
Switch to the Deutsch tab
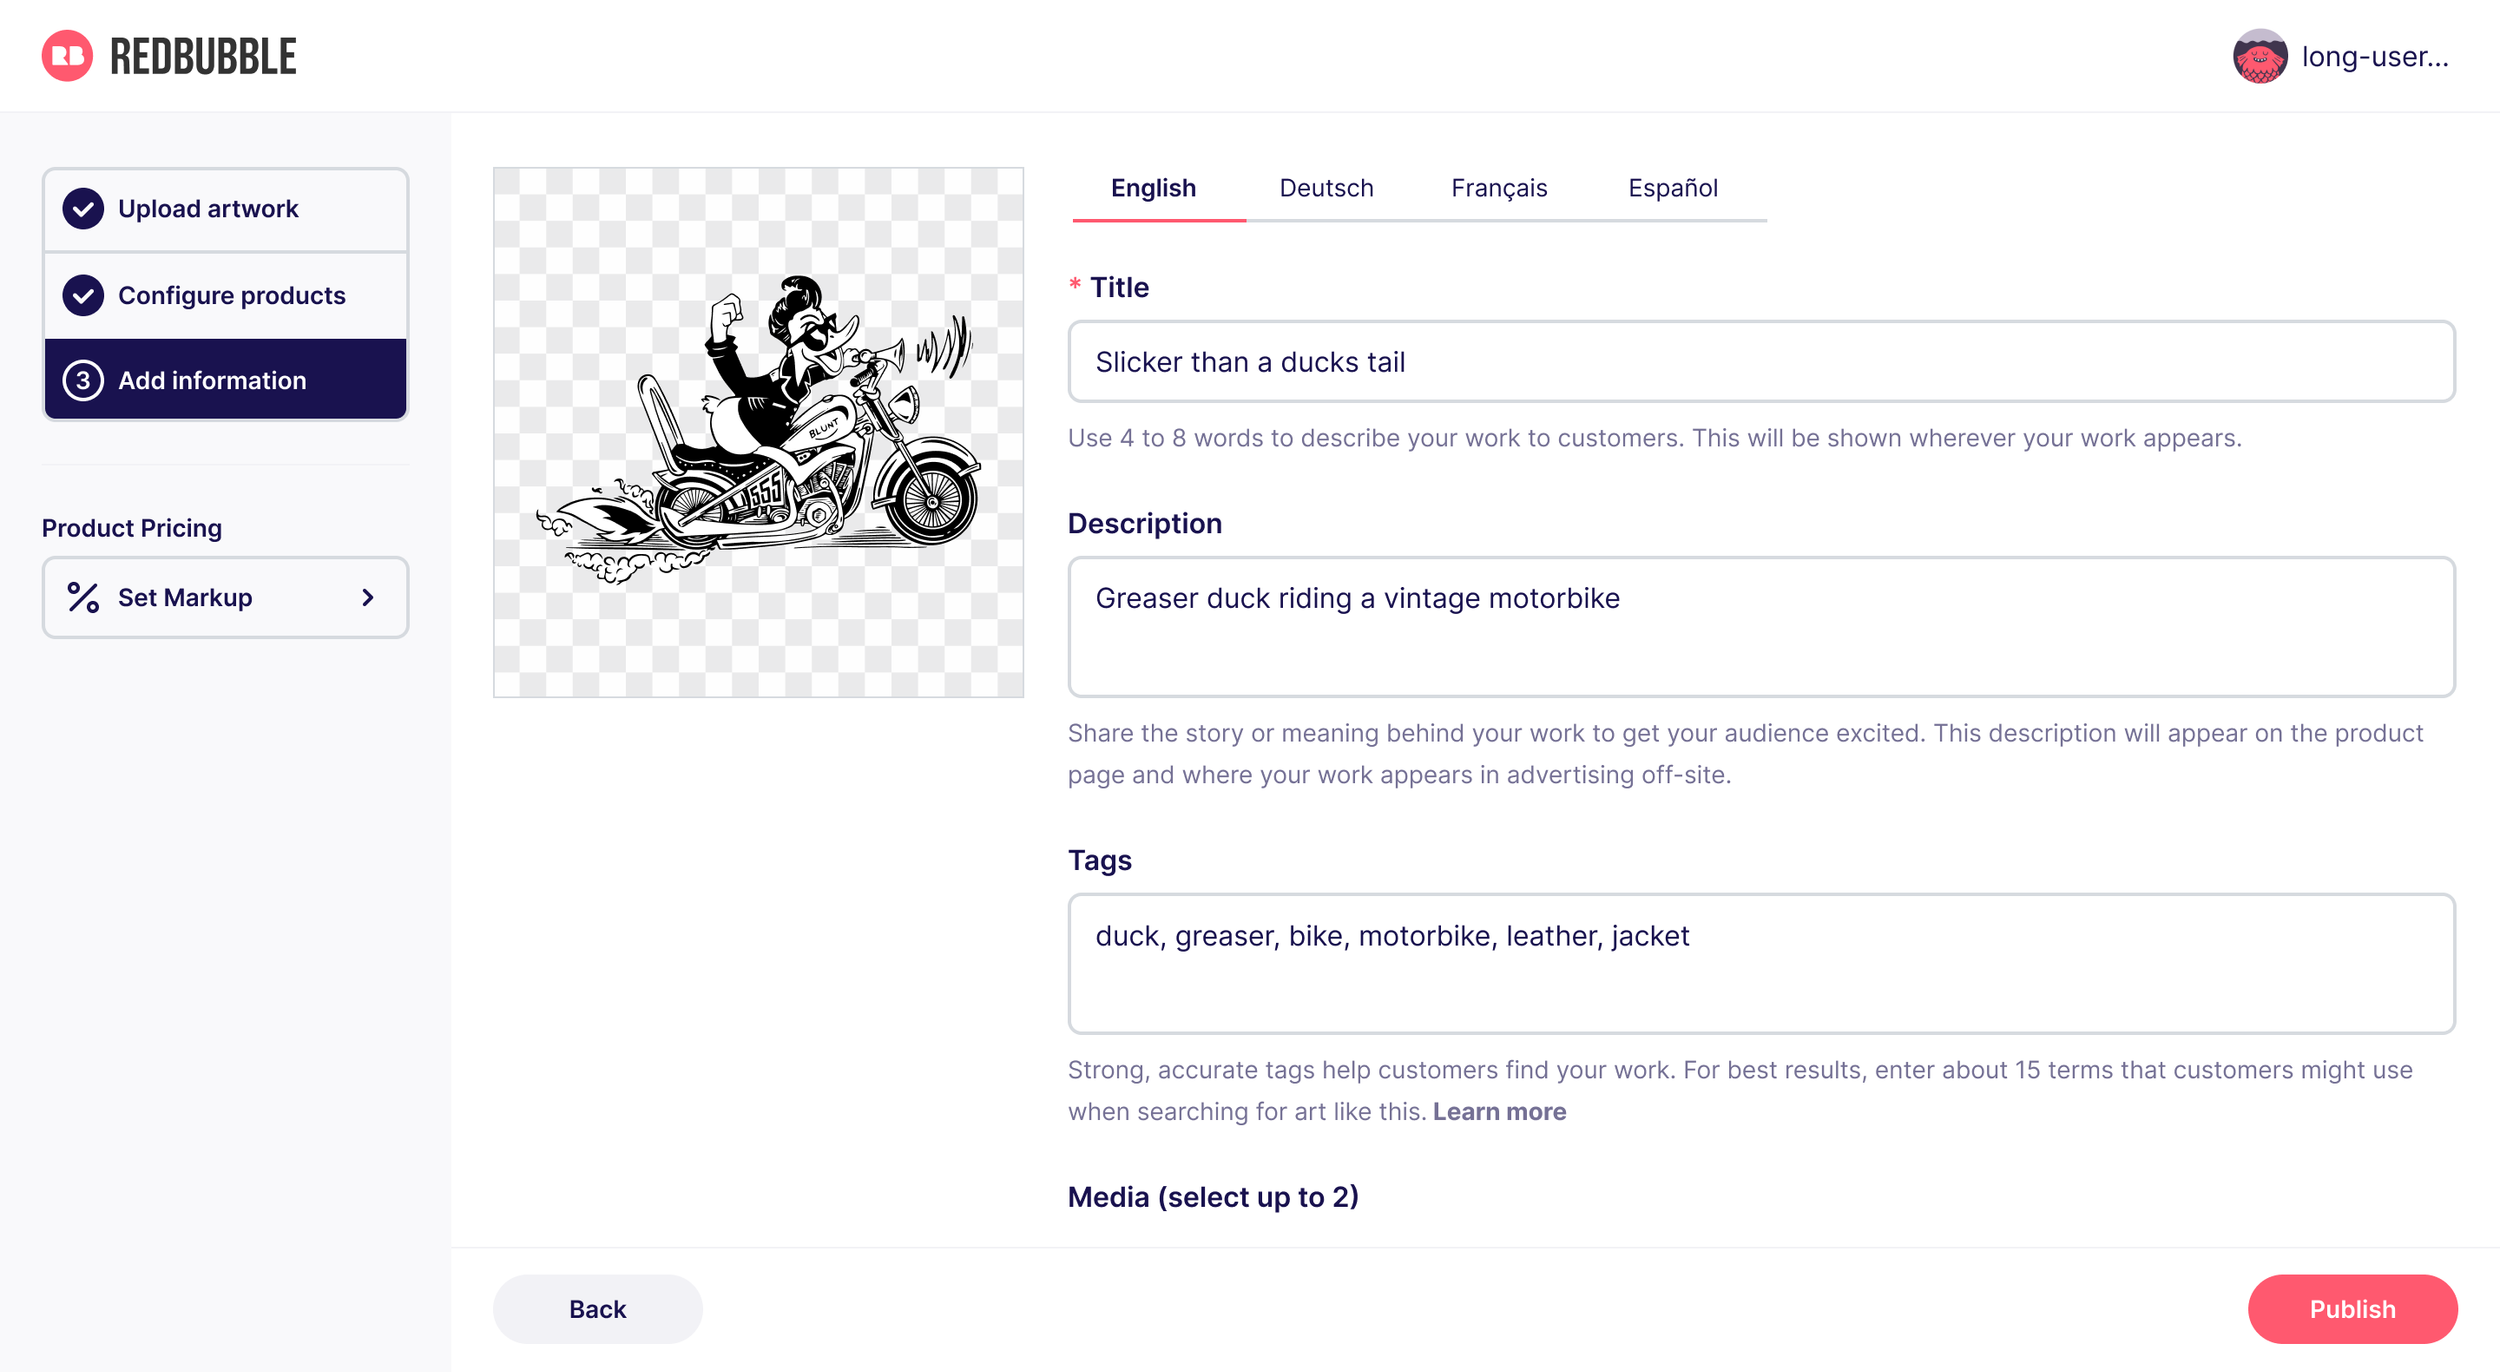pos(1326,188)
